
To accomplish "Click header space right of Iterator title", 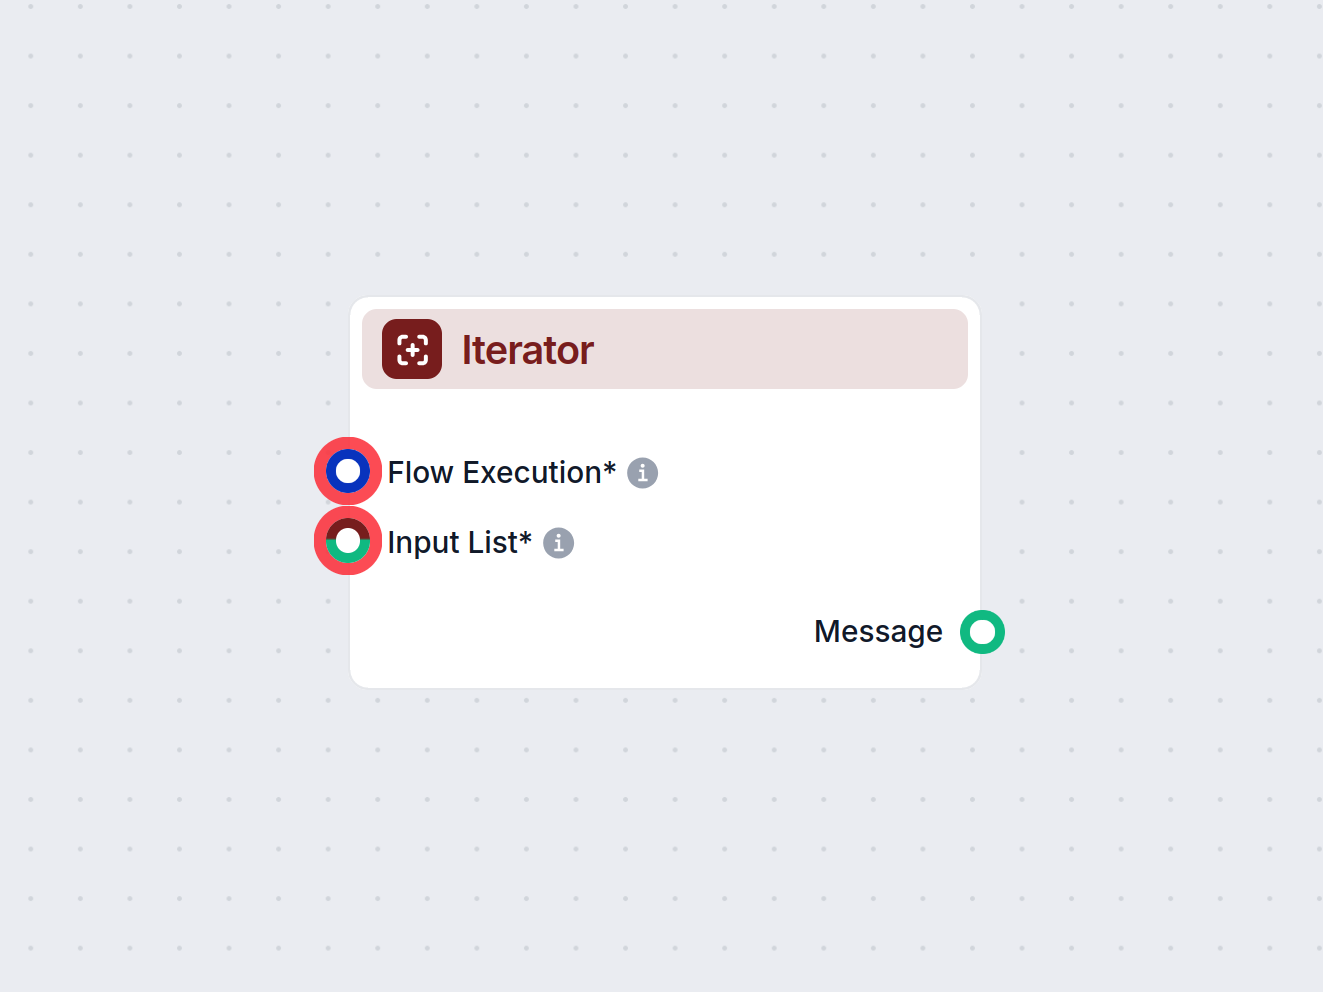I will [x=780, y=349].
